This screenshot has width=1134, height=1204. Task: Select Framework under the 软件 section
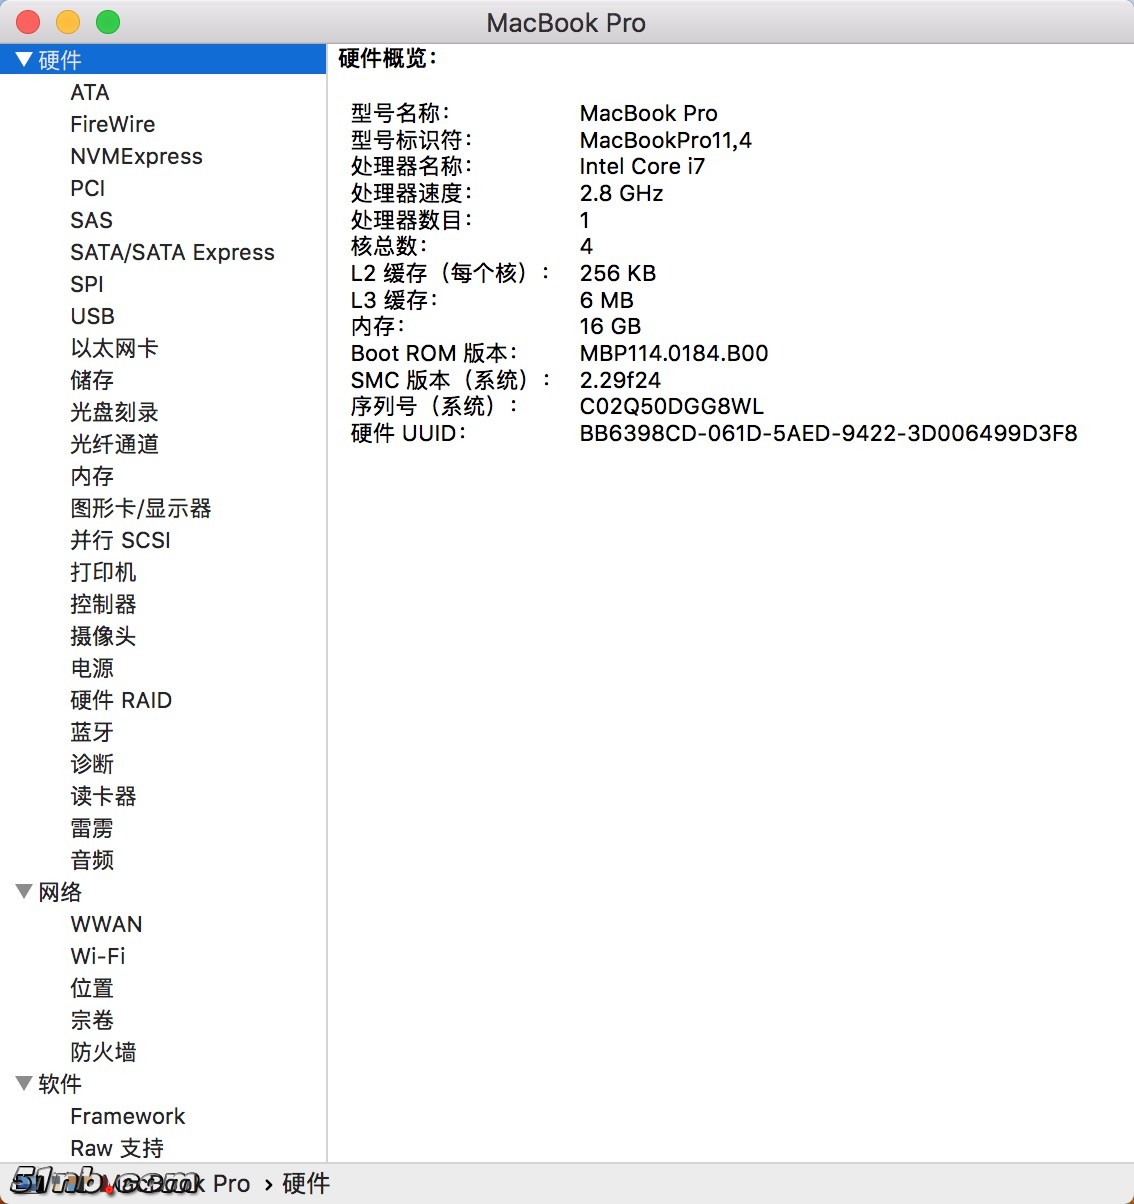pos(127,1116)
